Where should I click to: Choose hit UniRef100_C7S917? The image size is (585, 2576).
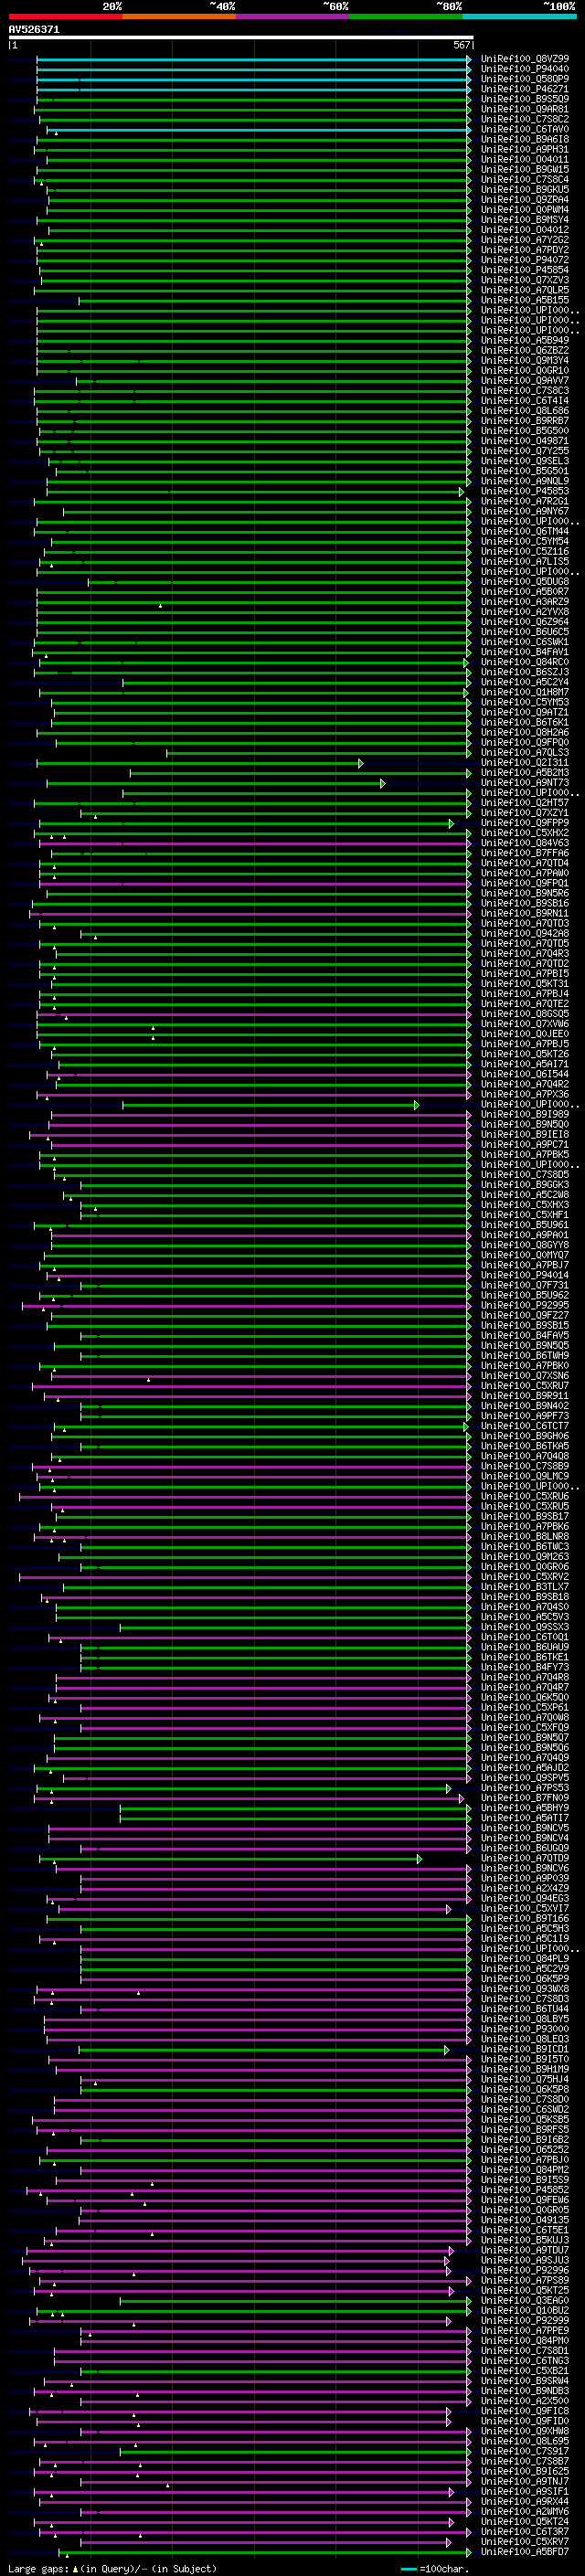click(x=525, y=2451)
